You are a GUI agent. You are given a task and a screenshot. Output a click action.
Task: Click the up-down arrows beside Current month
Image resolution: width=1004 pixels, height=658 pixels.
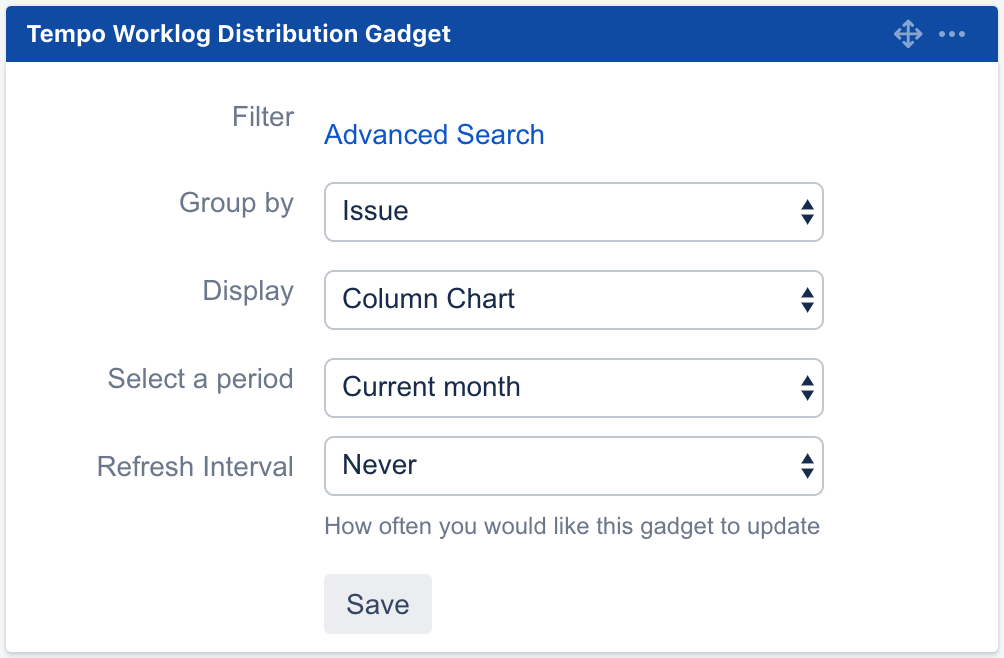[x=807, y=388]
